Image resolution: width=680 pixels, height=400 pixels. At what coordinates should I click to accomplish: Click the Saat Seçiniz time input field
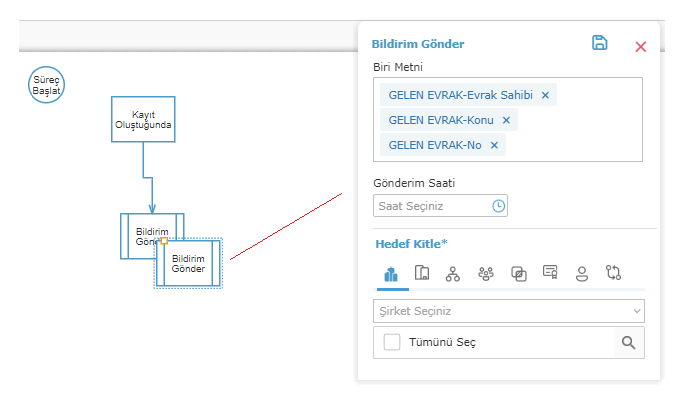(430, 206)
